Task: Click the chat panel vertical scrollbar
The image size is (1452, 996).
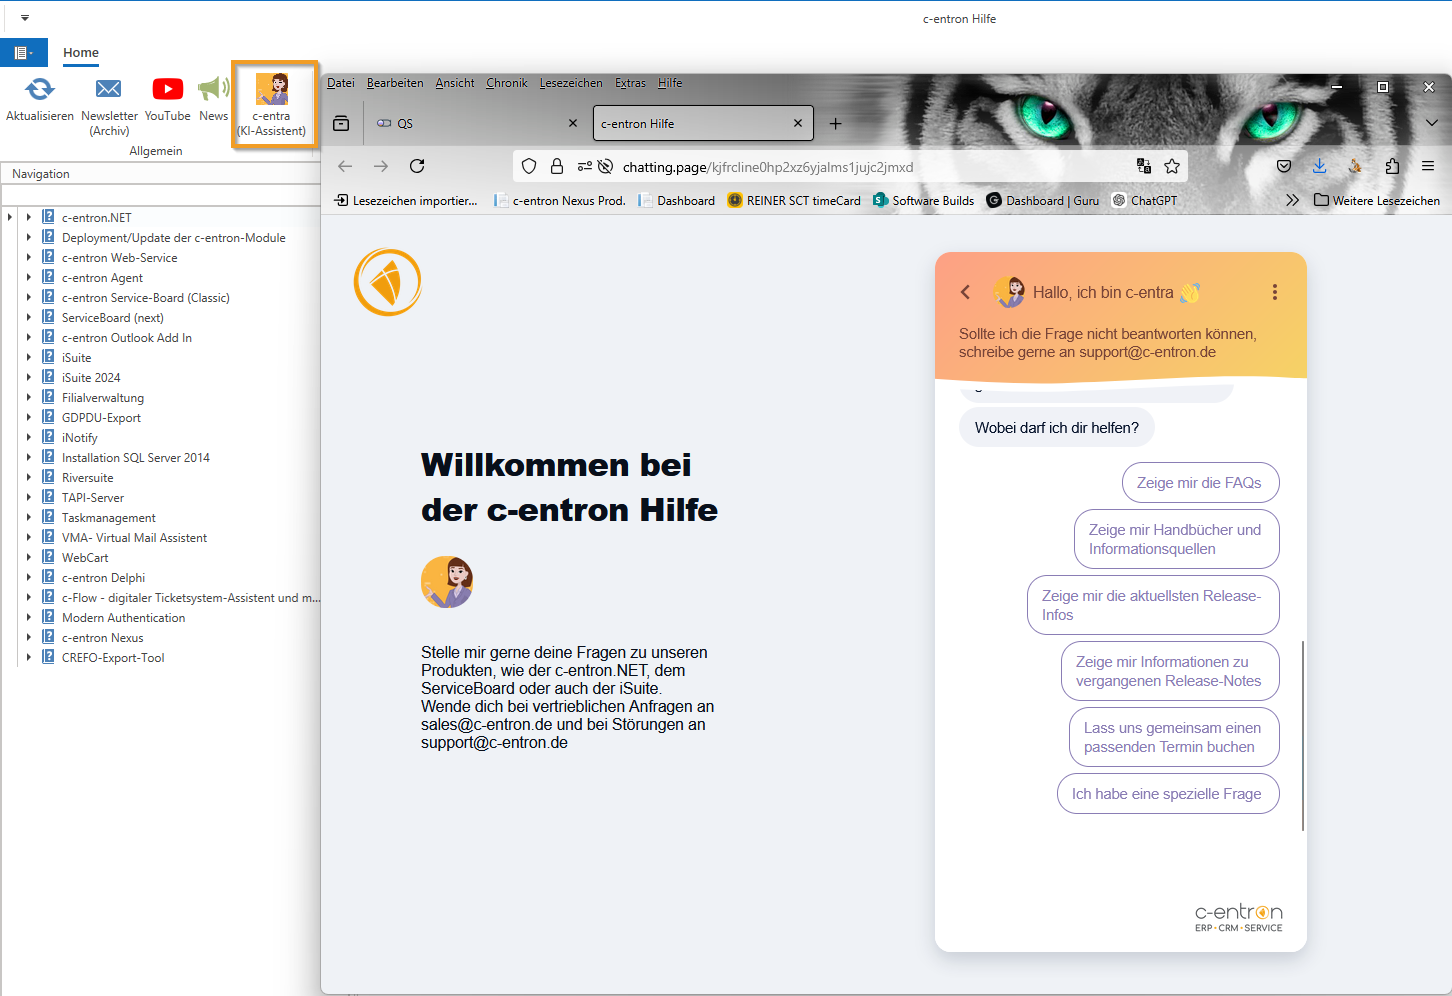Action: [x=1302, y=735]
